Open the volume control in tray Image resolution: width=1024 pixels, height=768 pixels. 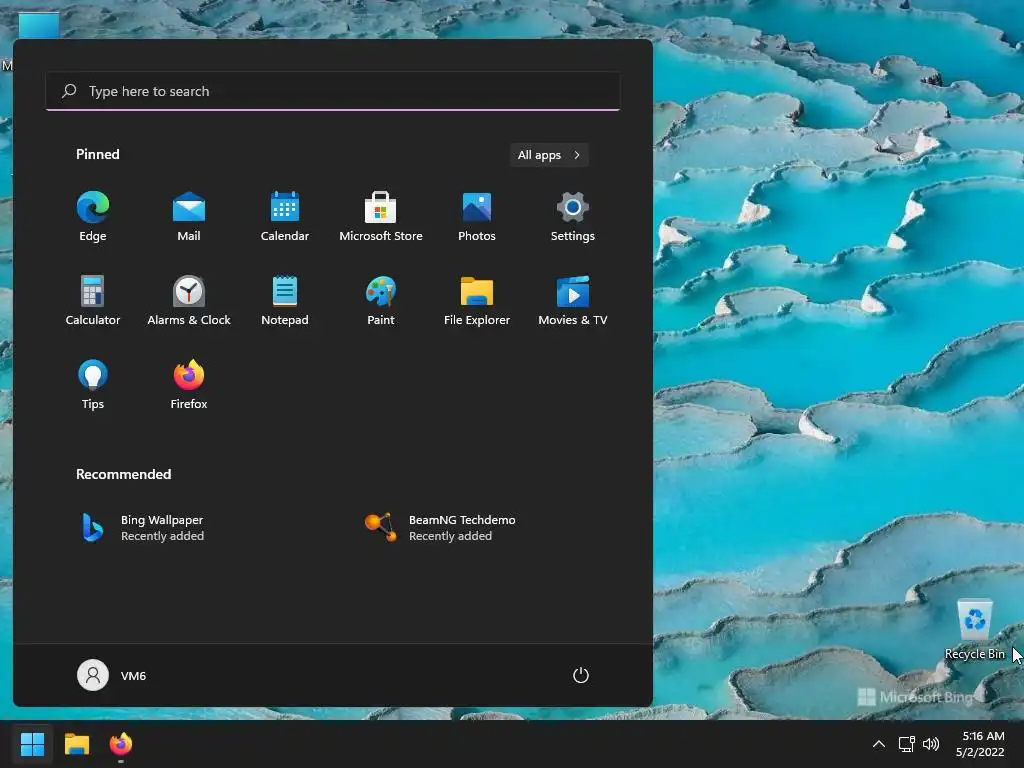931,744
